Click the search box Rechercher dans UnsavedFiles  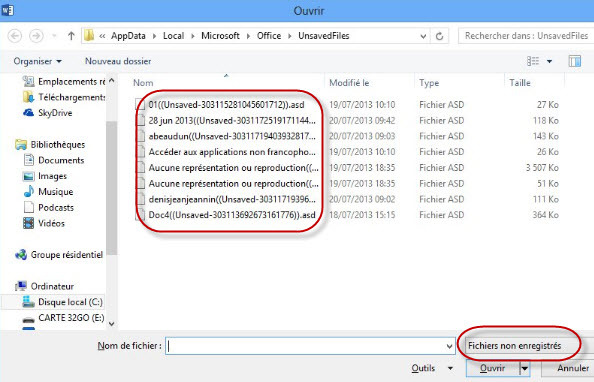pos(526,36)
